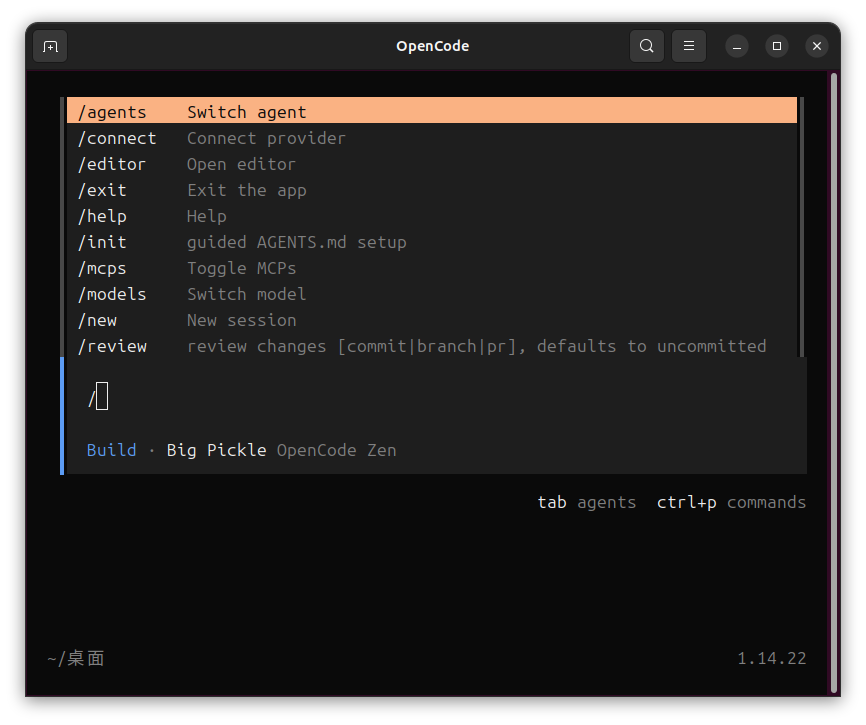Close the OpenCode window
Image resolution: width=866 pixels, height=725 pixels.
pos(817,46)
